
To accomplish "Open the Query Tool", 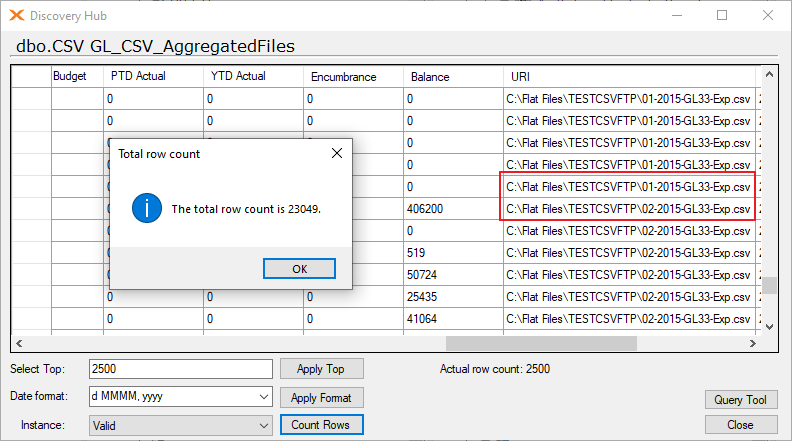I will pyautogui.click(x=741, y=400).
